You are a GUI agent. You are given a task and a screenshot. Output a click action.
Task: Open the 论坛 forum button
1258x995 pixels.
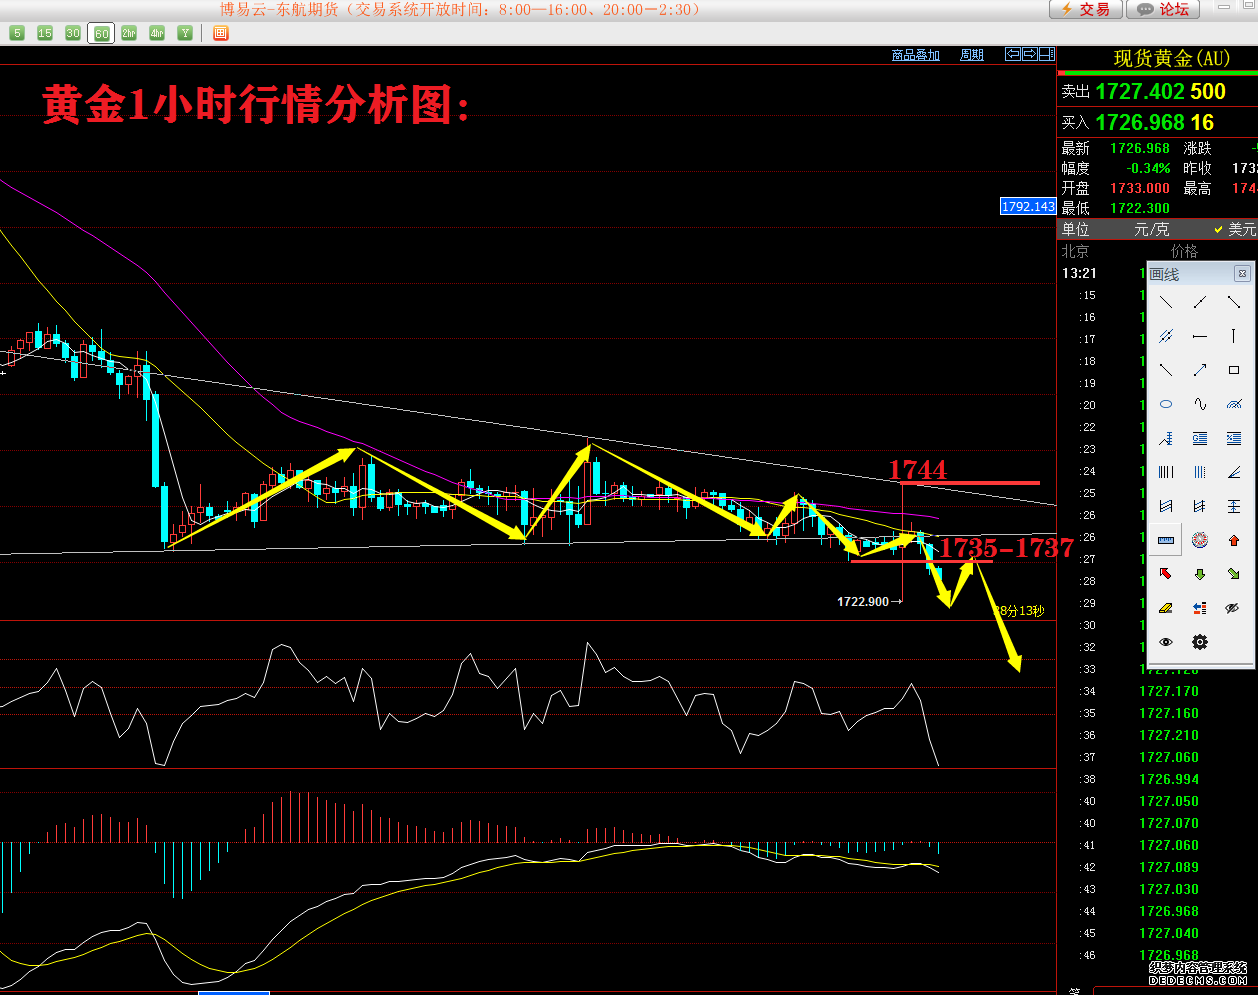[1162, 9]
